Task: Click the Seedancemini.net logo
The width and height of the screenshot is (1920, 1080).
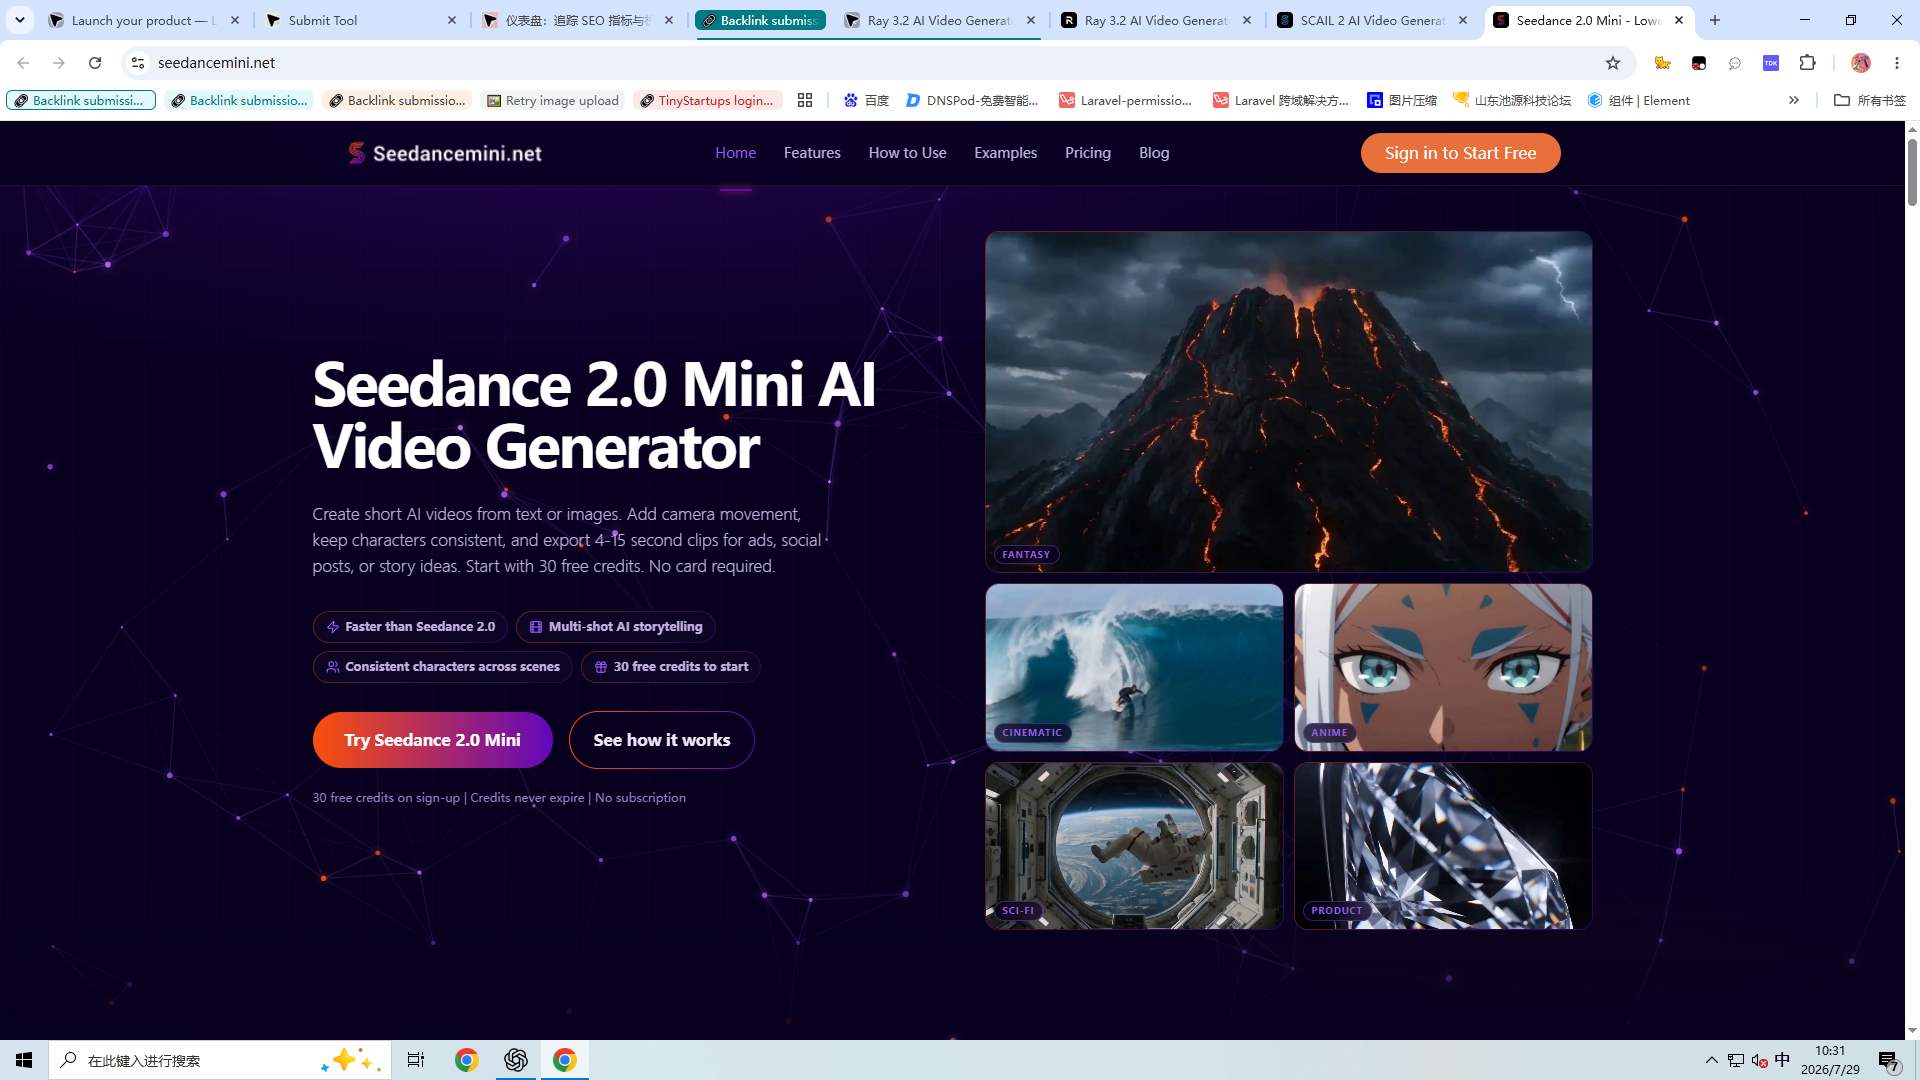Action: click(445, 153)
